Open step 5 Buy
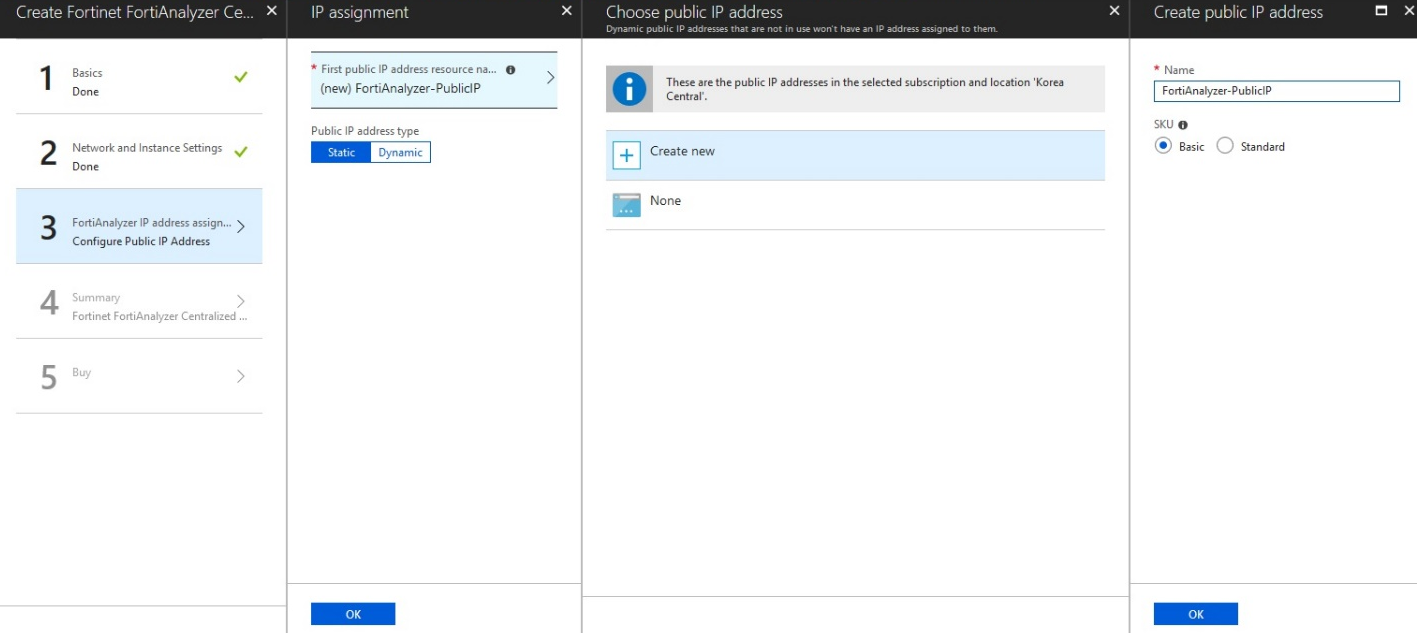 tap(139, 377)
